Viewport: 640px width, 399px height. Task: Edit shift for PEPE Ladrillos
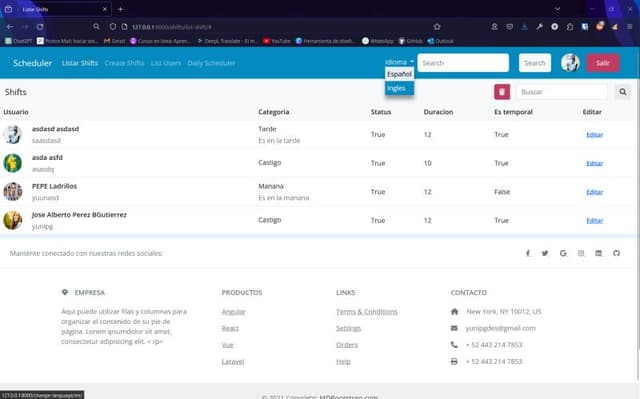click(594, 192)
